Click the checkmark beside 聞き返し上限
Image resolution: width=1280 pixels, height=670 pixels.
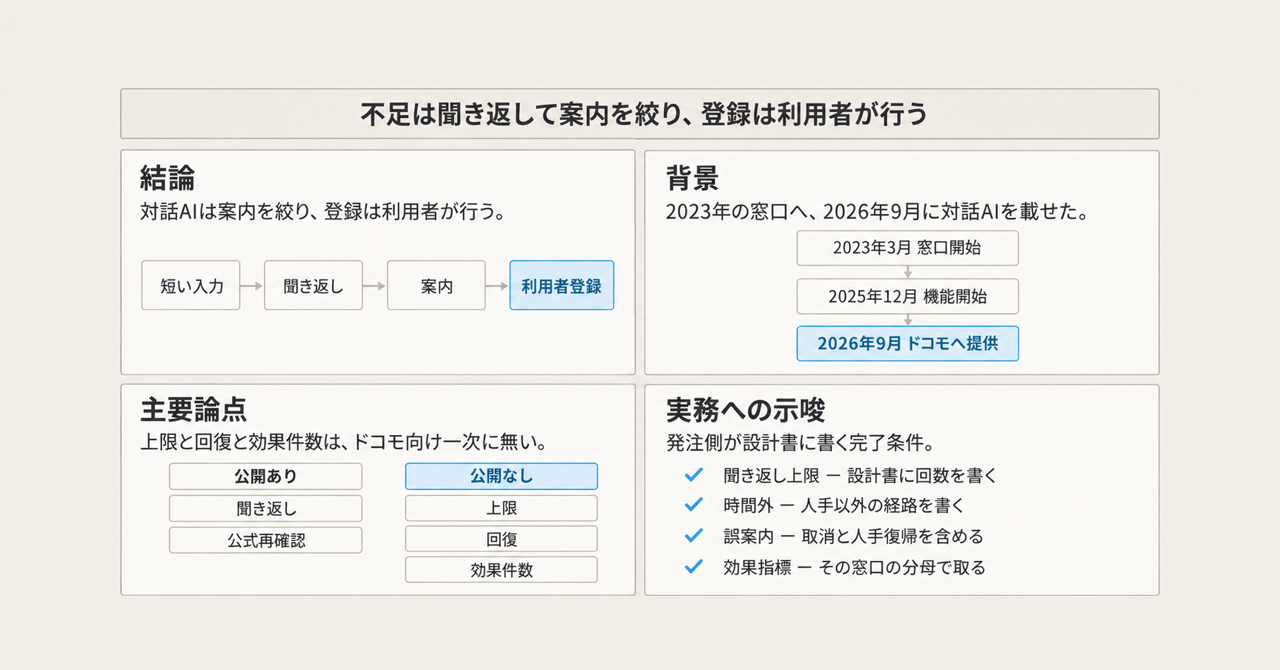click(x=693, y=475)
